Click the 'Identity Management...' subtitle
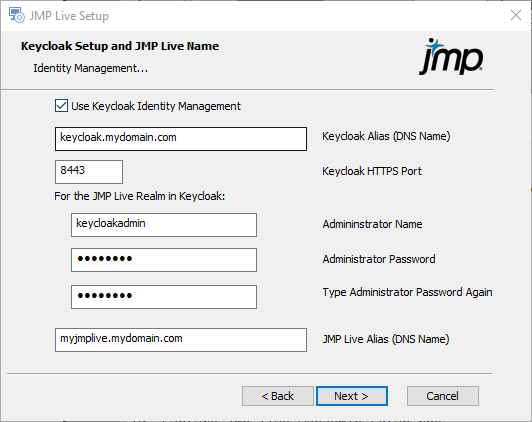The image size is (532, 422). point(91,68)
